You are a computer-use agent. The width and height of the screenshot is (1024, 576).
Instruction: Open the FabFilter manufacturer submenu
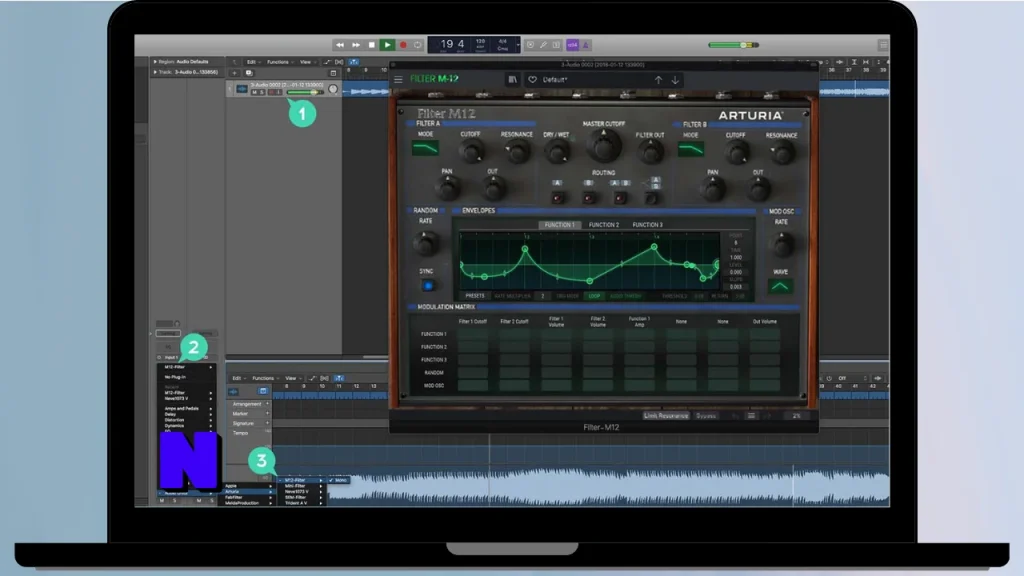248,498
